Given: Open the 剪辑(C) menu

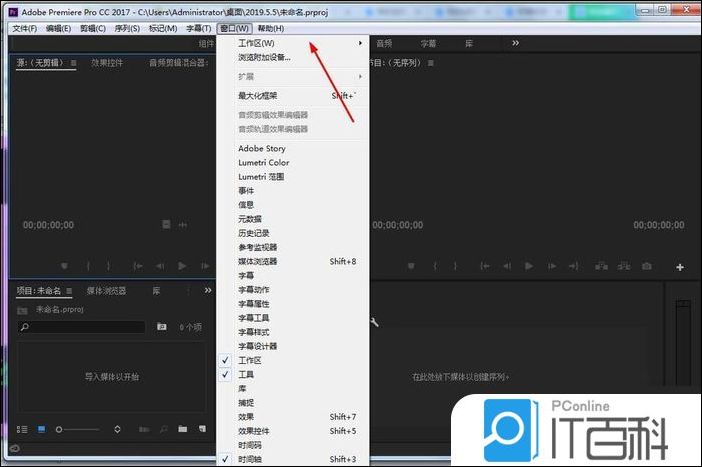Looking at the screenshot, I should (x=93, y=29).
